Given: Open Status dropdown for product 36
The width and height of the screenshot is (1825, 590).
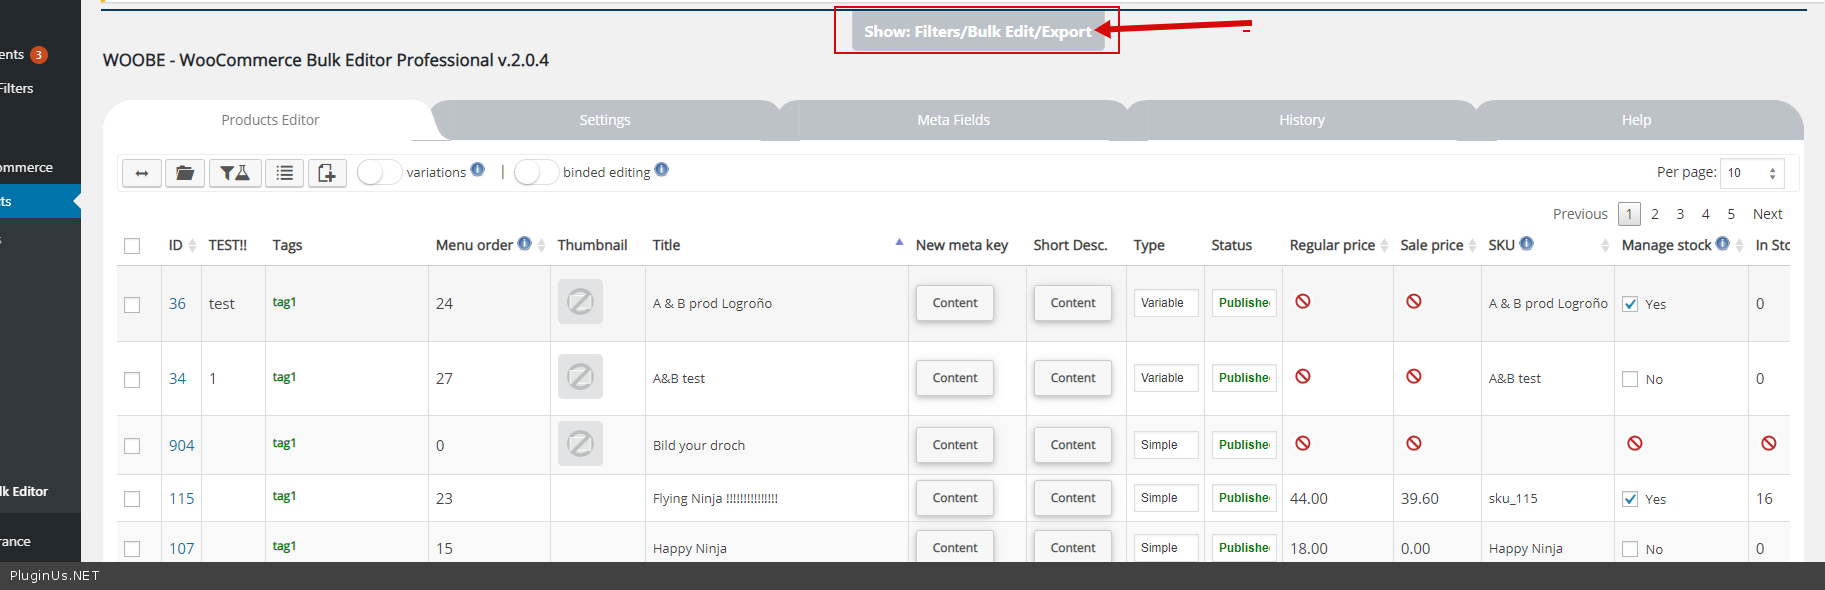Looking at the screenshot, I should (1244, 303).
